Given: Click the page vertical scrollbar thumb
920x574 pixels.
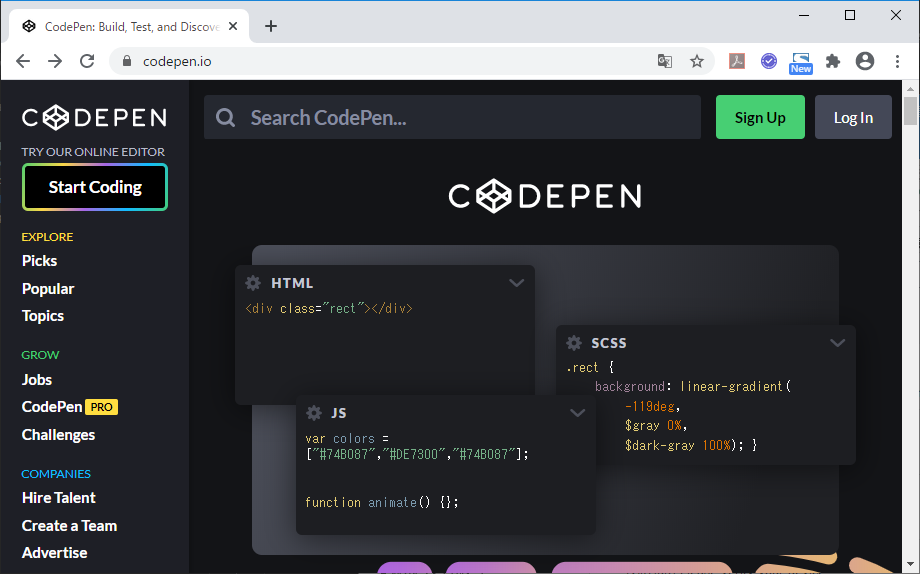Looking at the screenshot, I should coord(910,111).
